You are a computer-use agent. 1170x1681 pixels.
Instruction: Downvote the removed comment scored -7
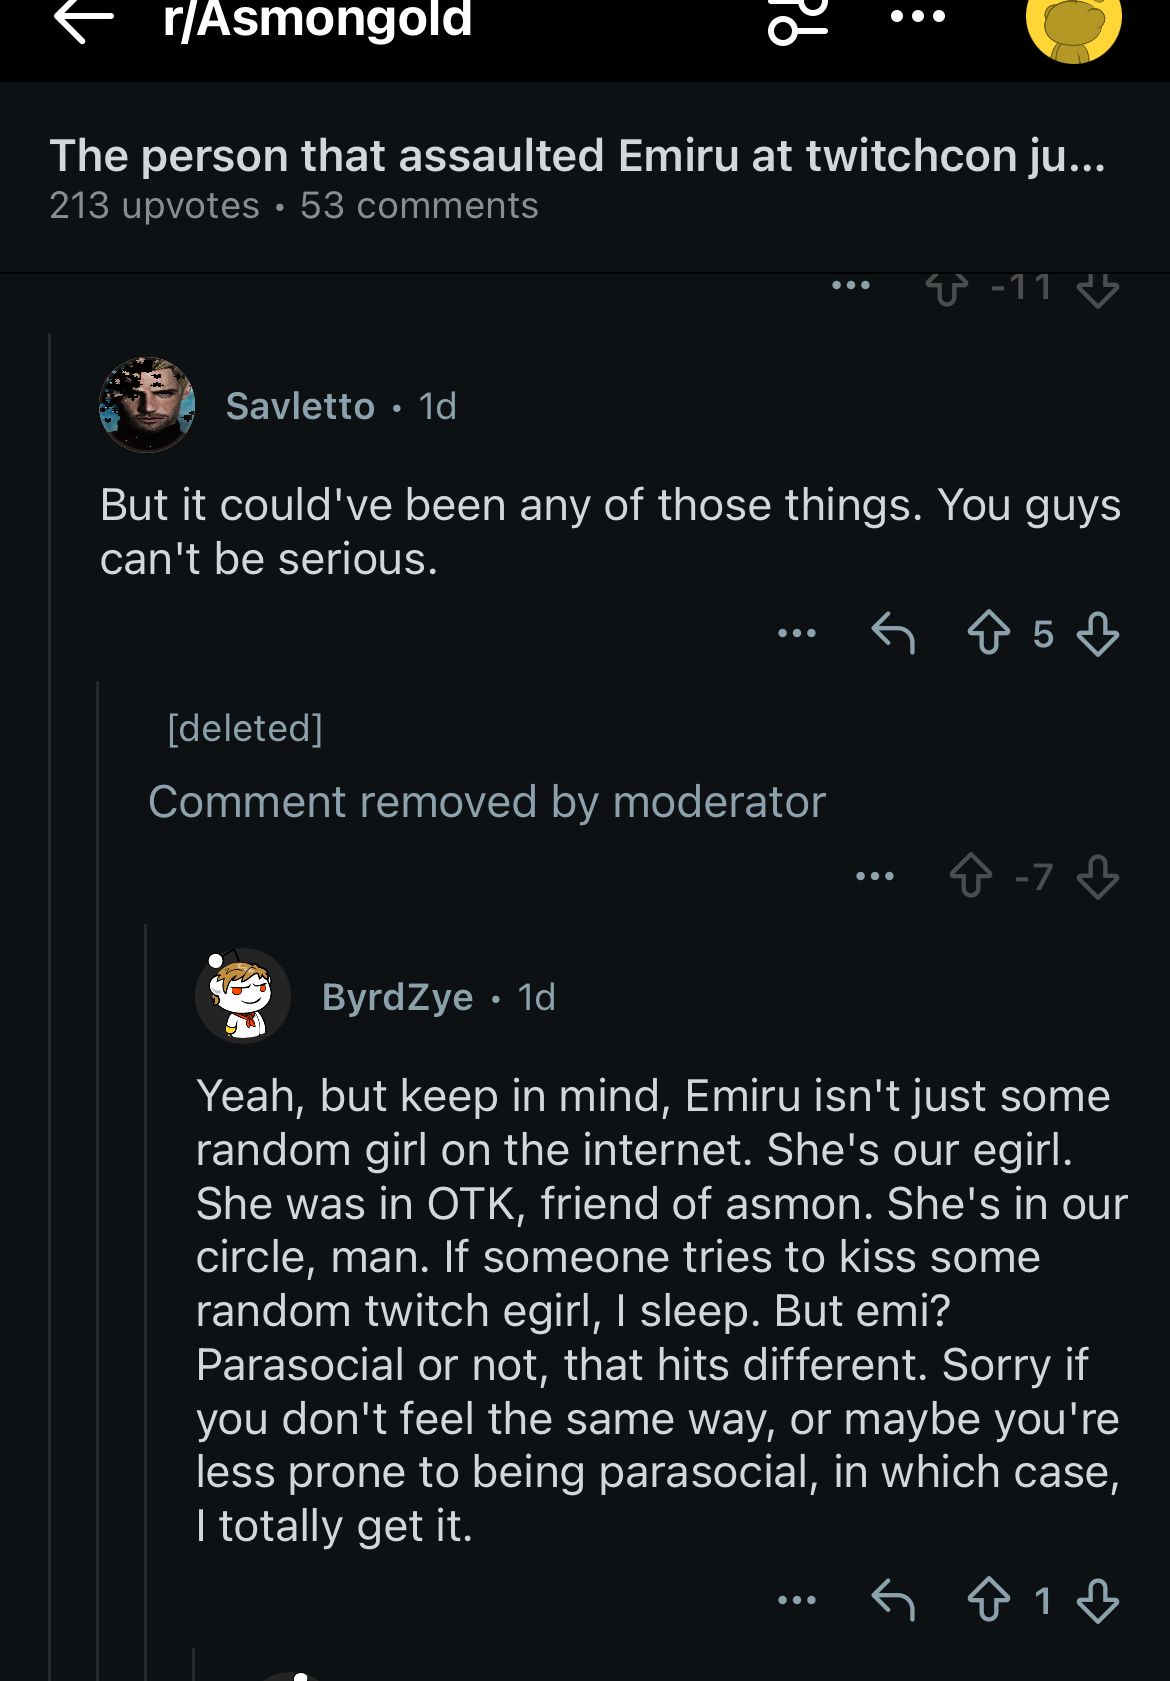point(1098,877)
